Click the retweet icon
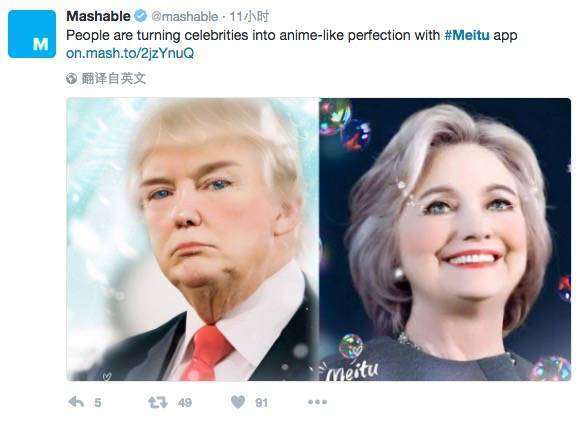 click(158, 402)
